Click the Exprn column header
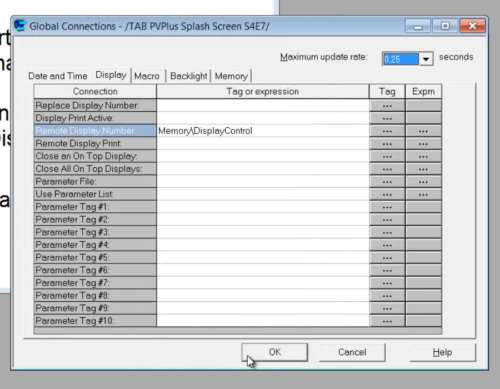Image resolution: width=500 pixels, height=389 pixels. (x=423, y=92)
